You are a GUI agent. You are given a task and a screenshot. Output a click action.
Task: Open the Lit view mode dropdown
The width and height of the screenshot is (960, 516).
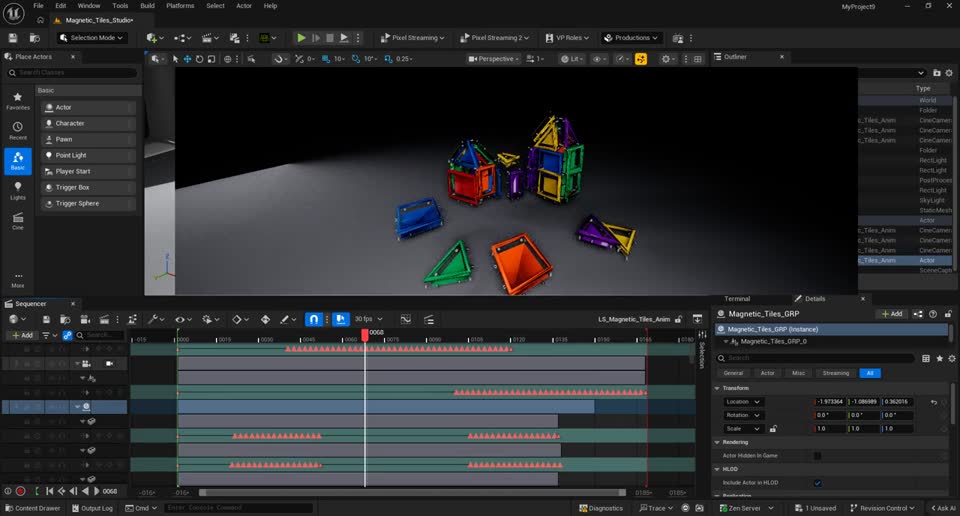tap(572, 59)
